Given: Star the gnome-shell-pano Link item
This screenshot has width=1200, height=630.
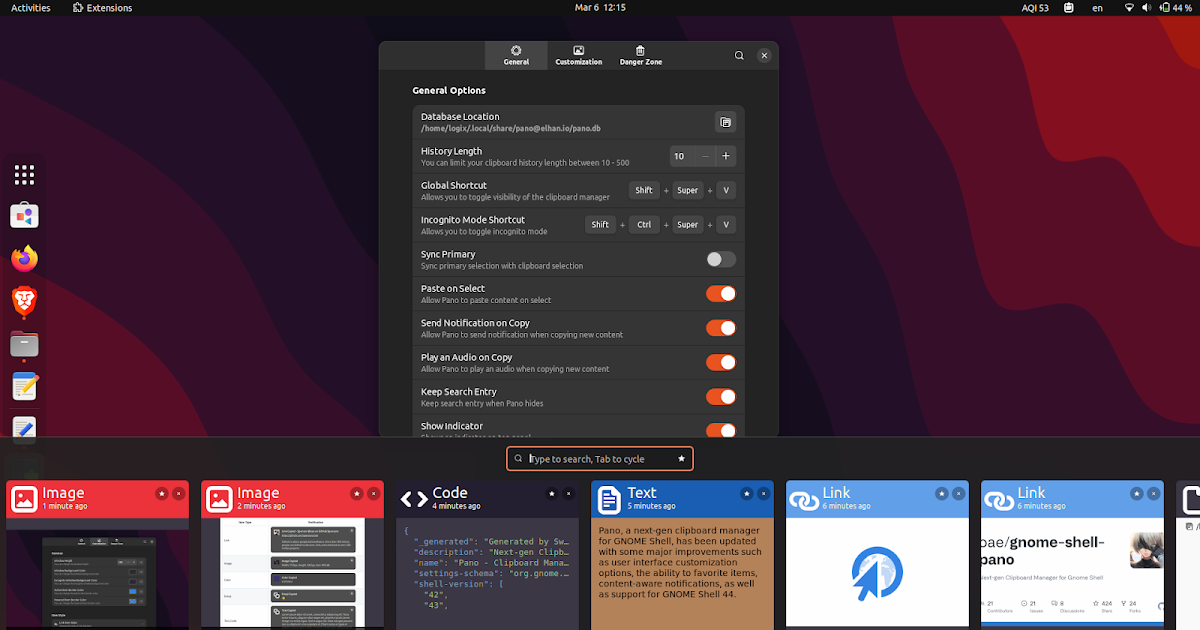Looking at the screenshot, I should (x=1136, y=493).
